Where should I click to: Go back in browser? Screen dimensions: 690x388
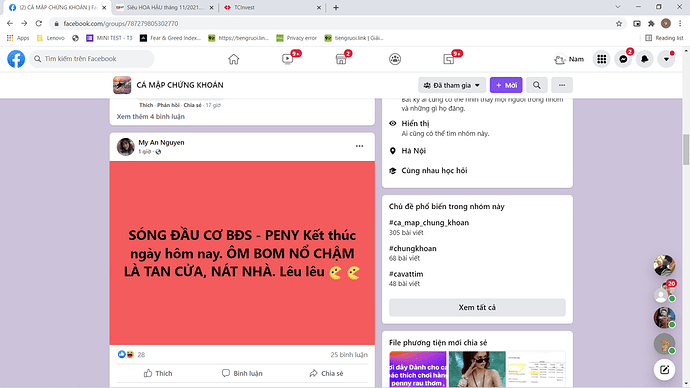10,23
